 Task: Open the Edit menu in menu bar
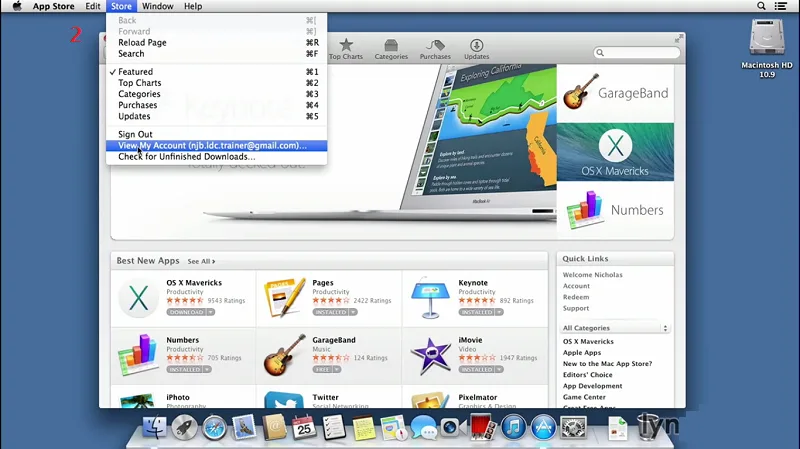(x=92, y=6)
